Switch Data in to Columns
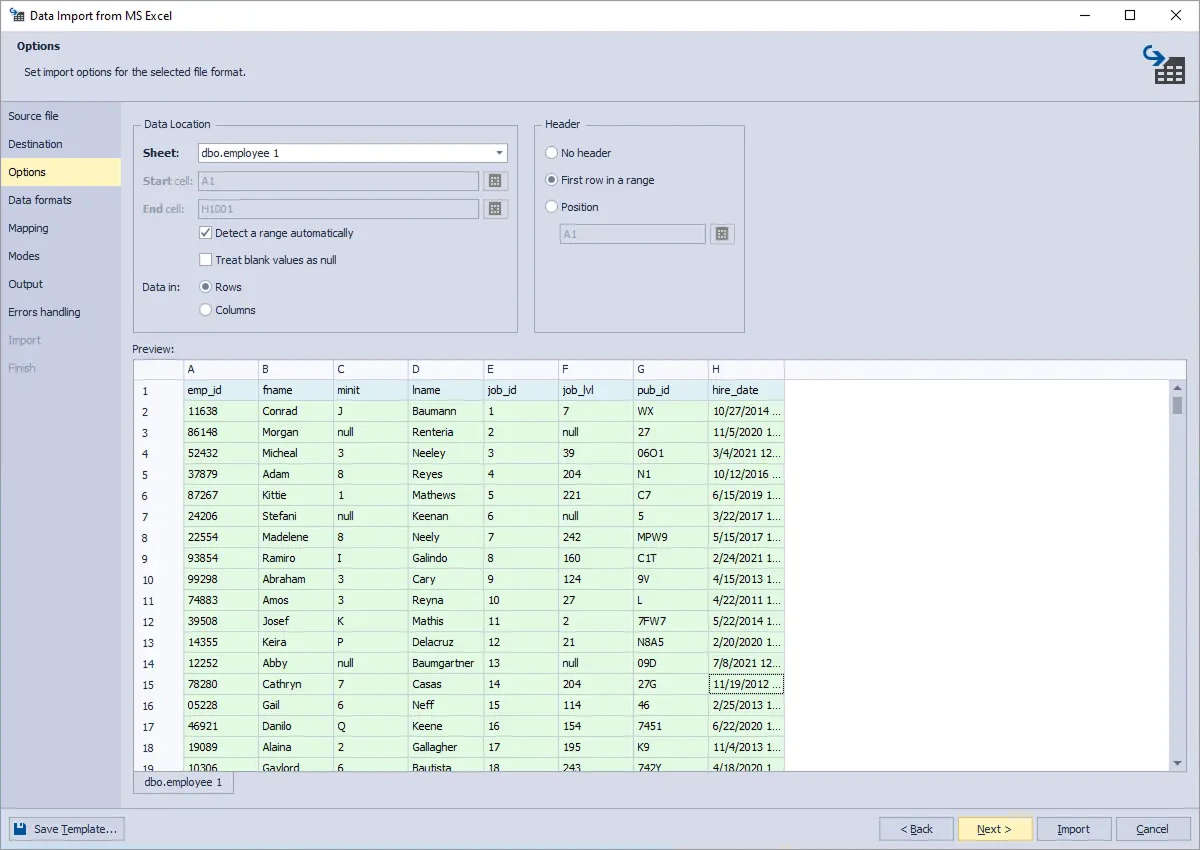The image size is (1200, 850). (204, 310)
